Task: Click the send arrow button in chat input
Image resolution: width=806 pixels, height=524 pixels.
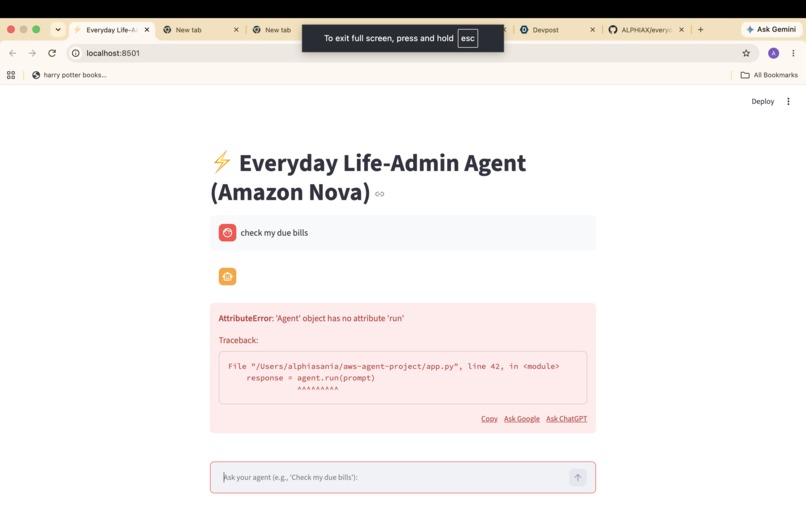Action: coord(577,477)
